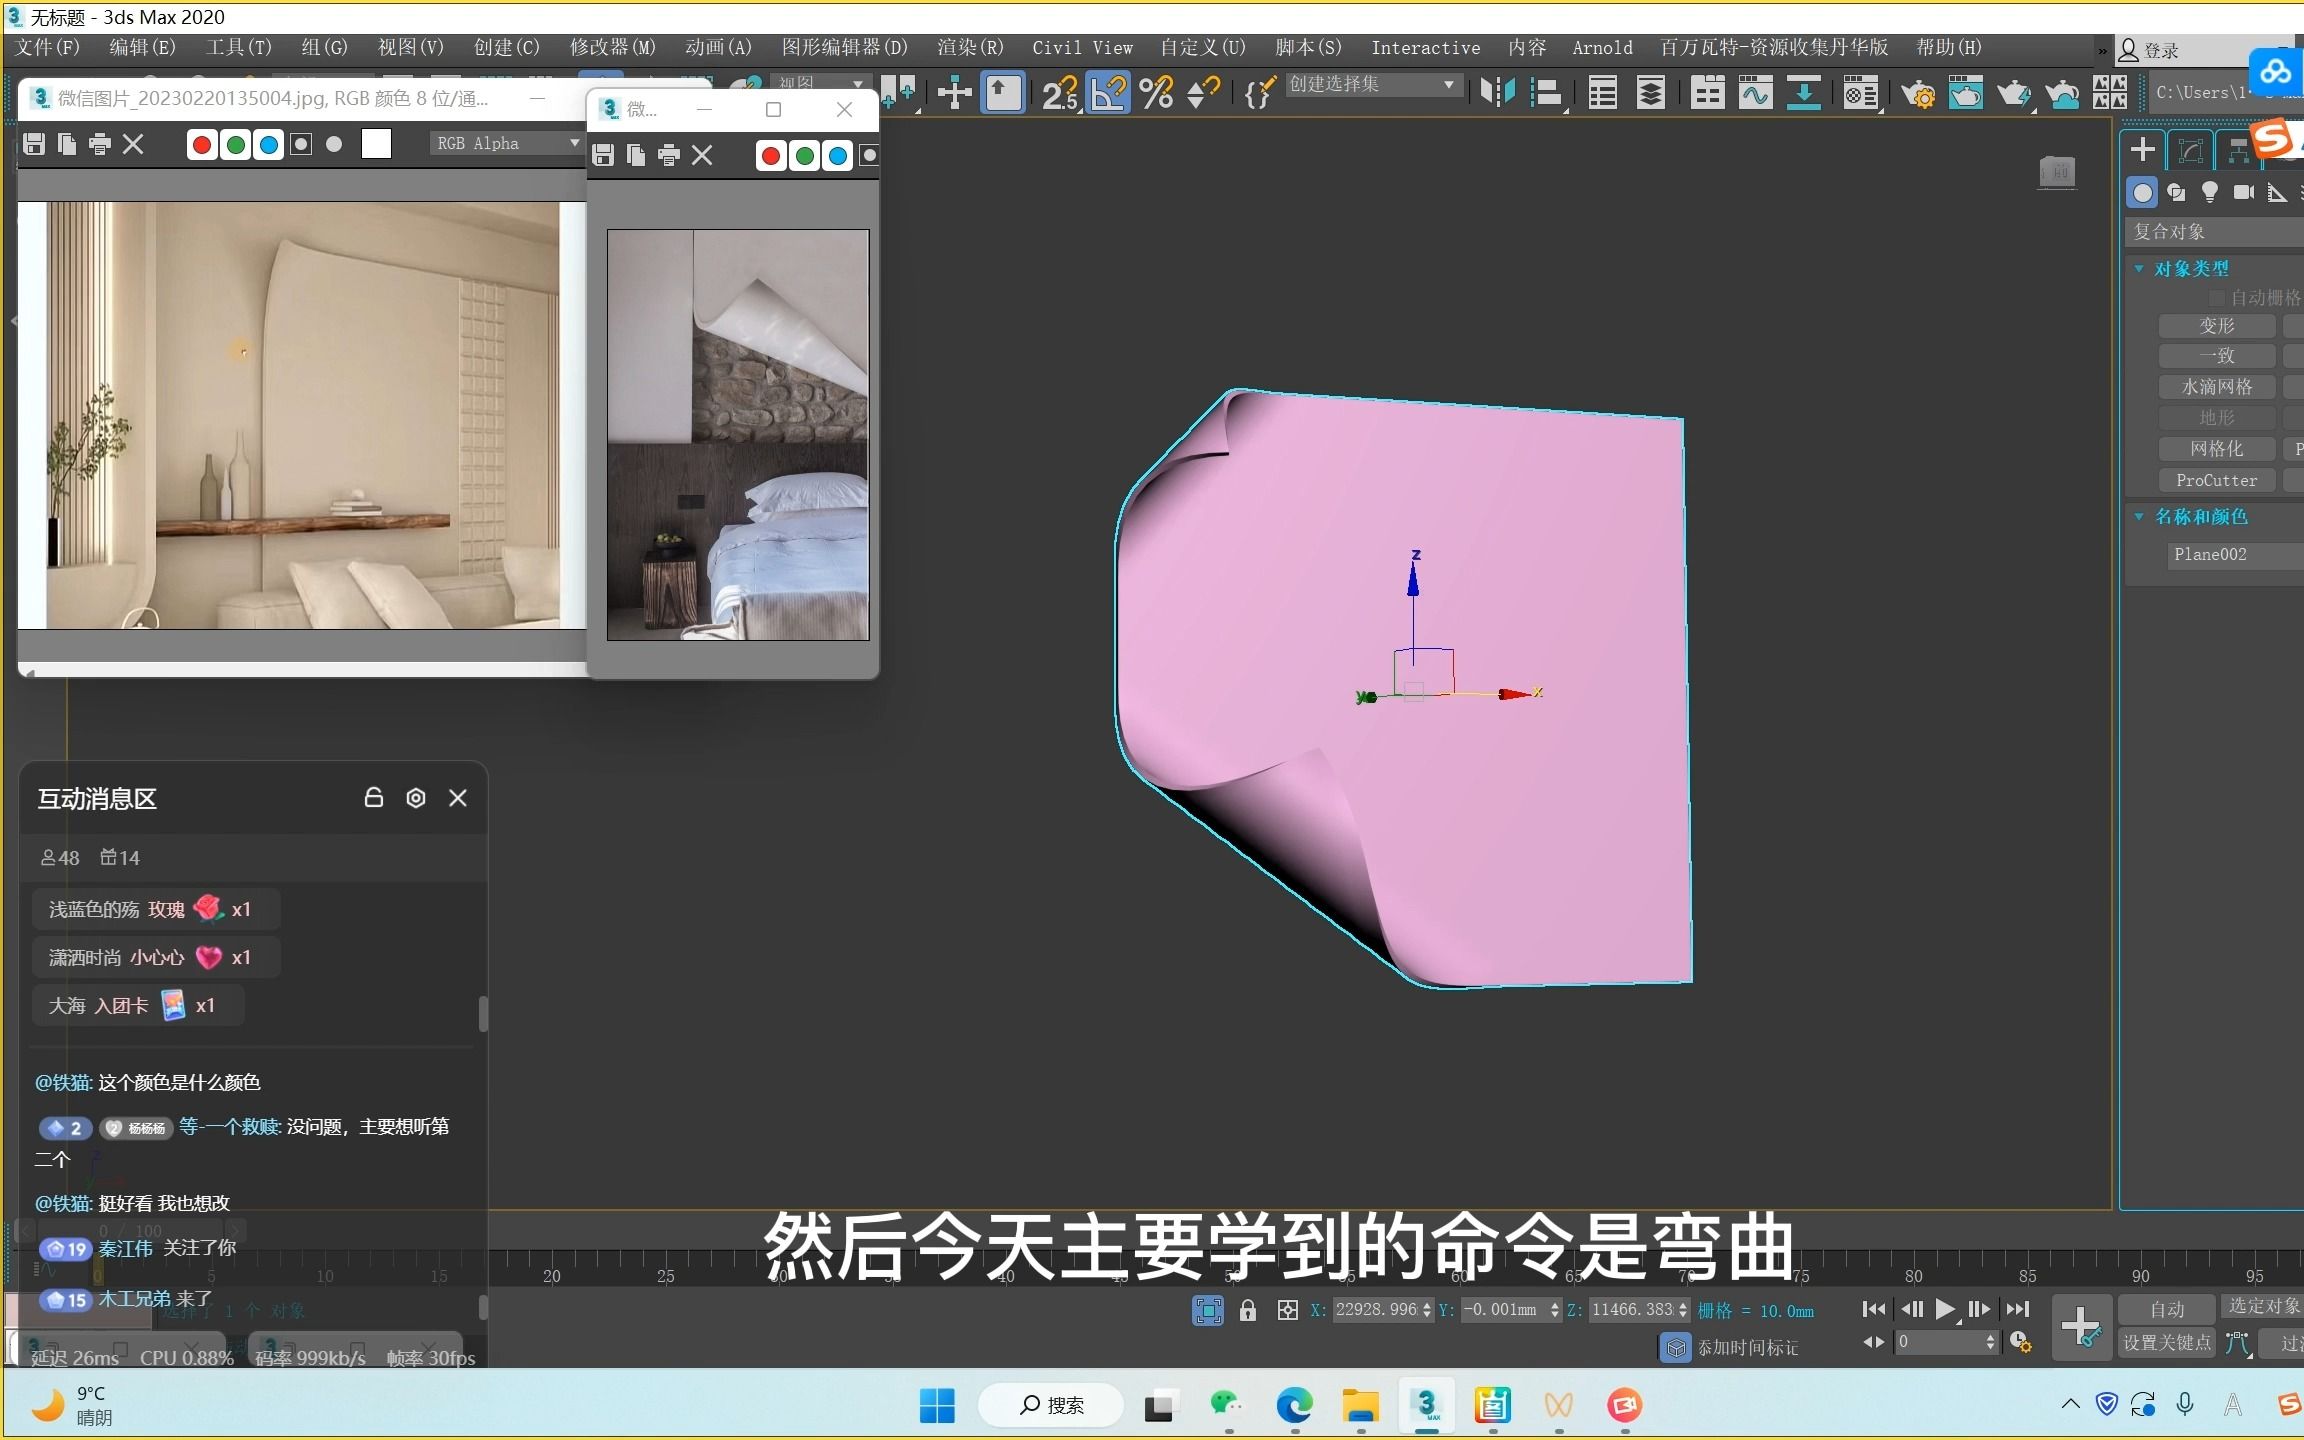This screenshot has width=2304, height=1440.
Task: Check the 自动栅格 autogrid checkbox
Action: coord(2217,298)
